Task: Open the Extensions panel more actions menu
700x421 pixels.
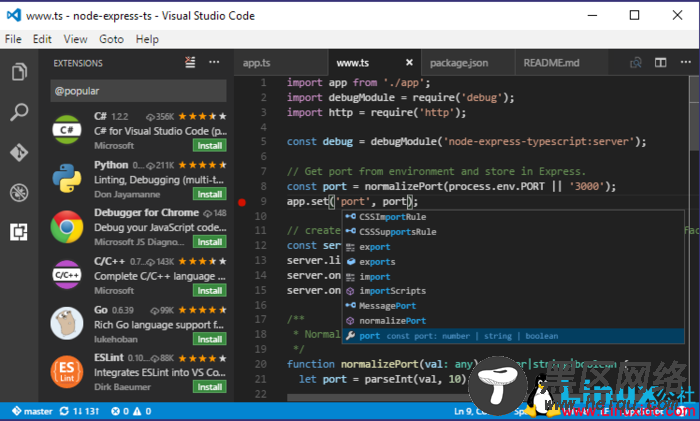Action: (x=214, y=62)
